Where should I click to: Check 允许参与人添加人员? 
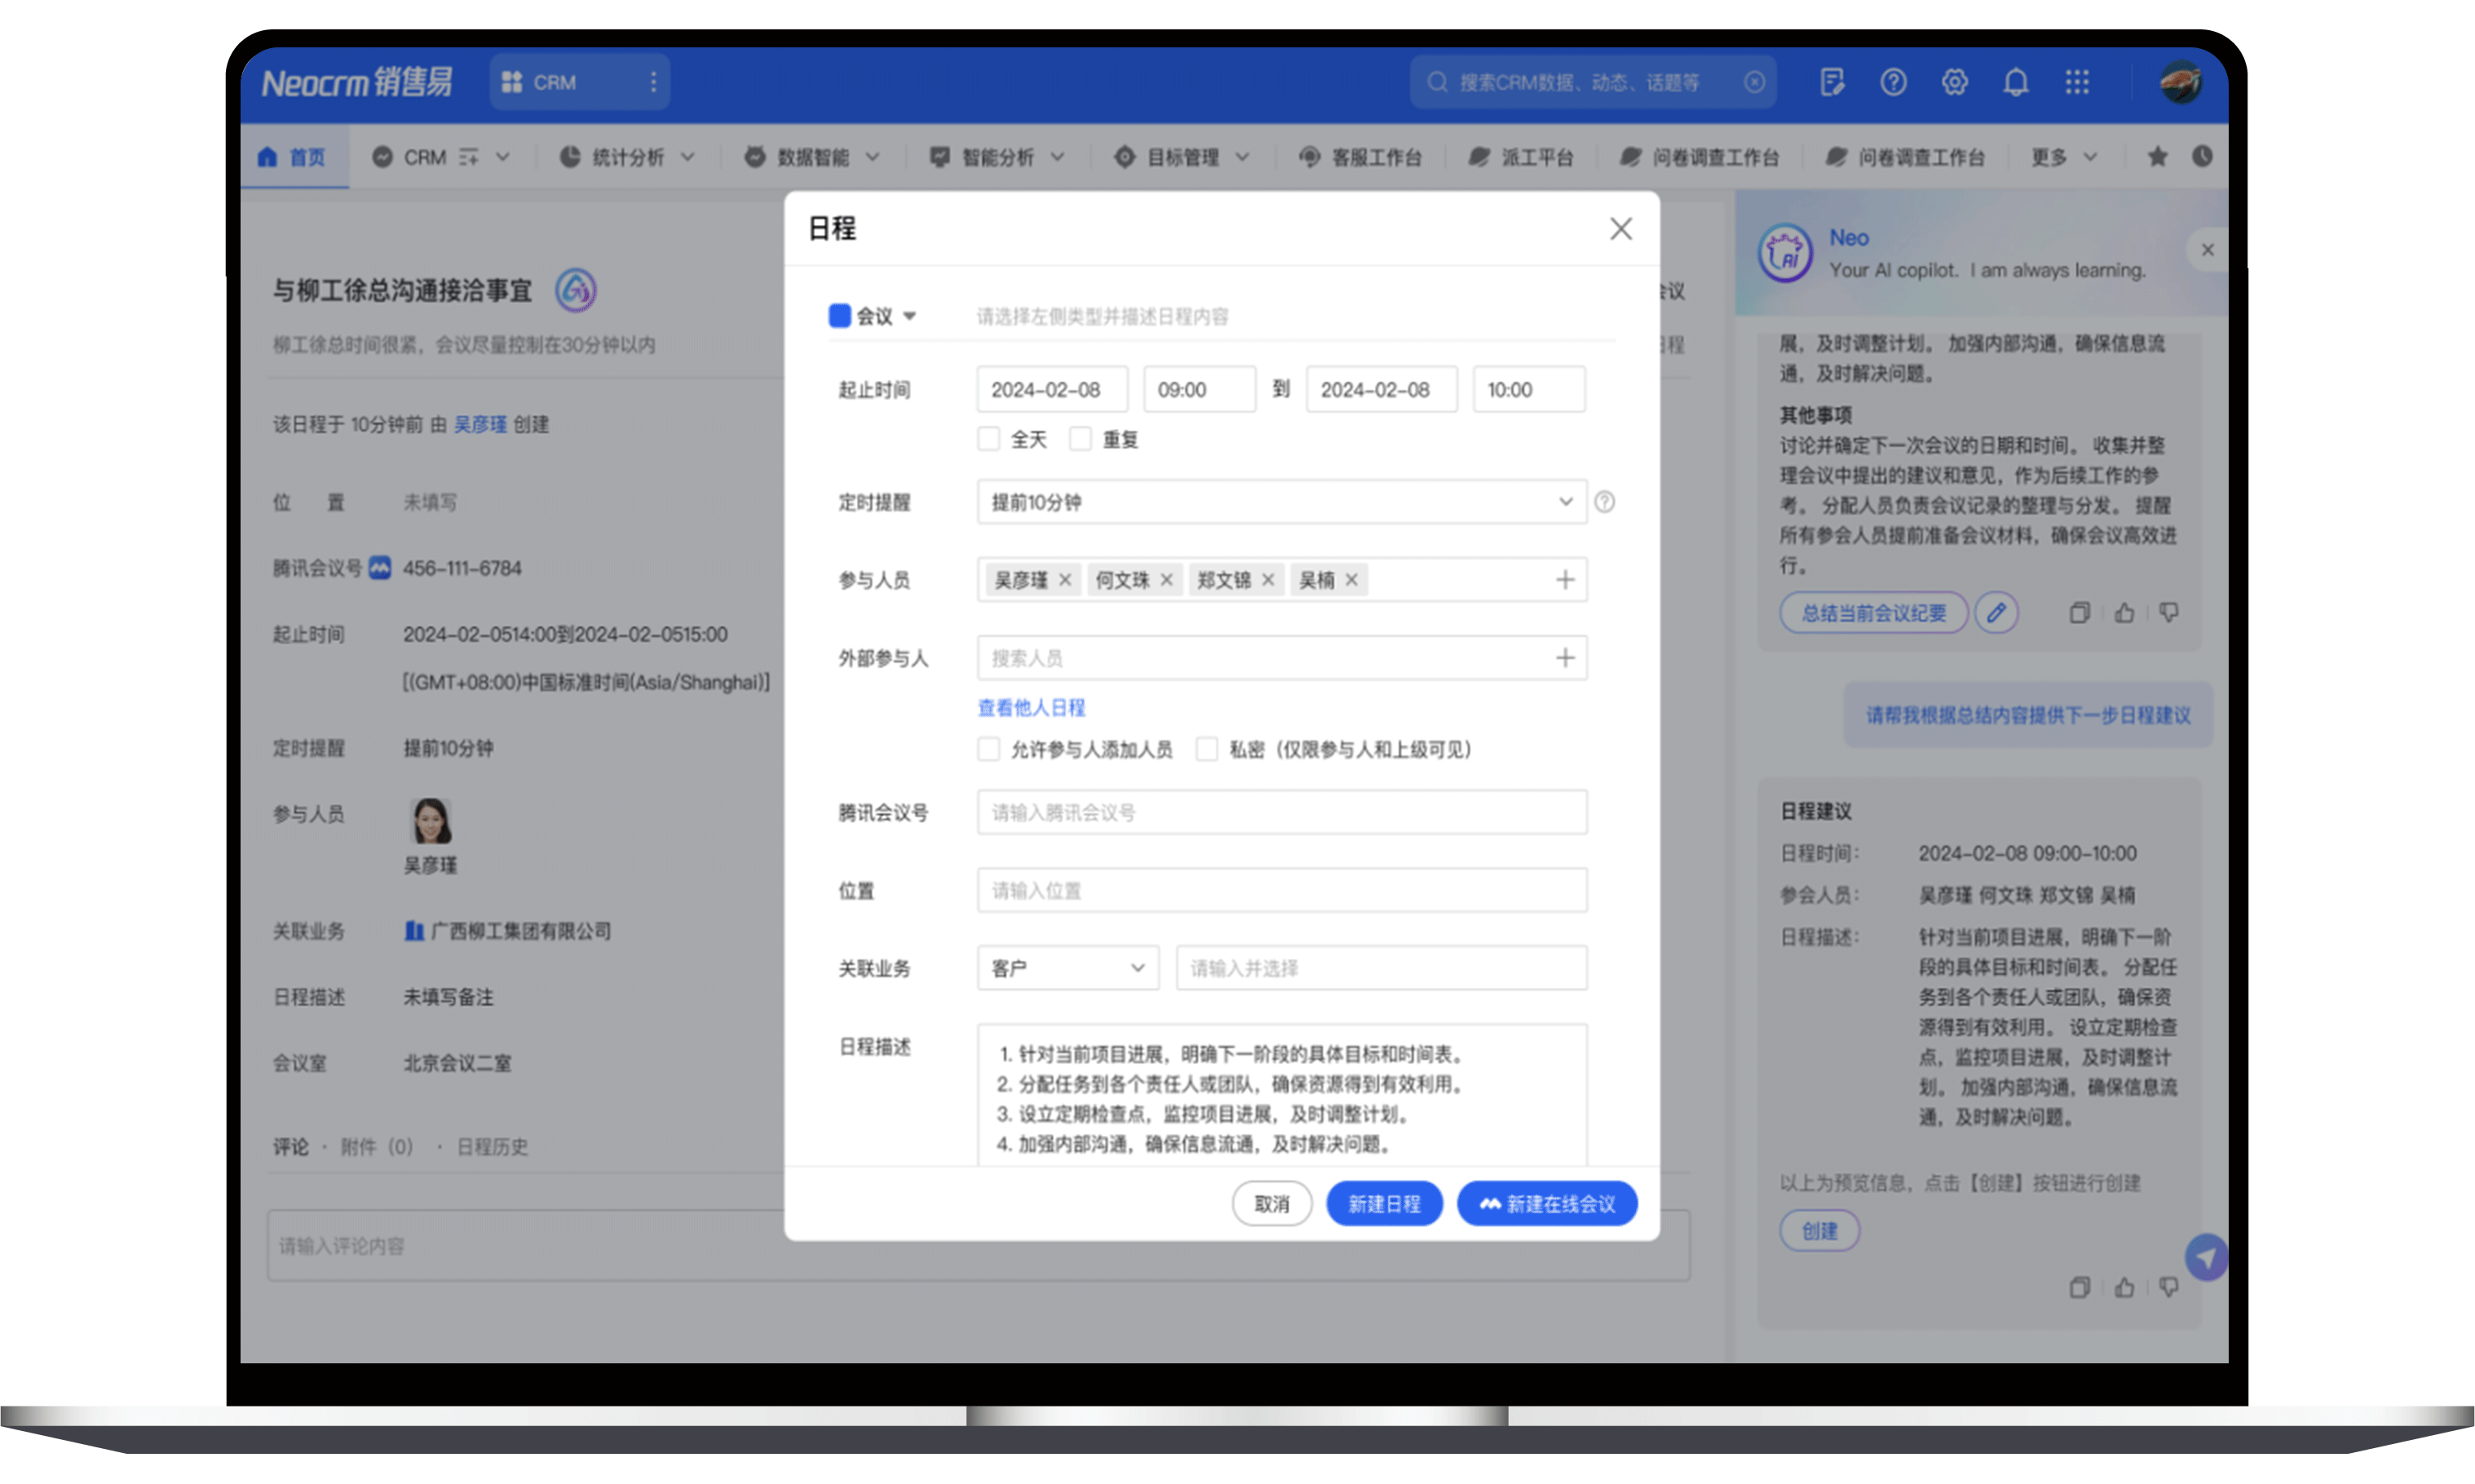coord(988,749)
